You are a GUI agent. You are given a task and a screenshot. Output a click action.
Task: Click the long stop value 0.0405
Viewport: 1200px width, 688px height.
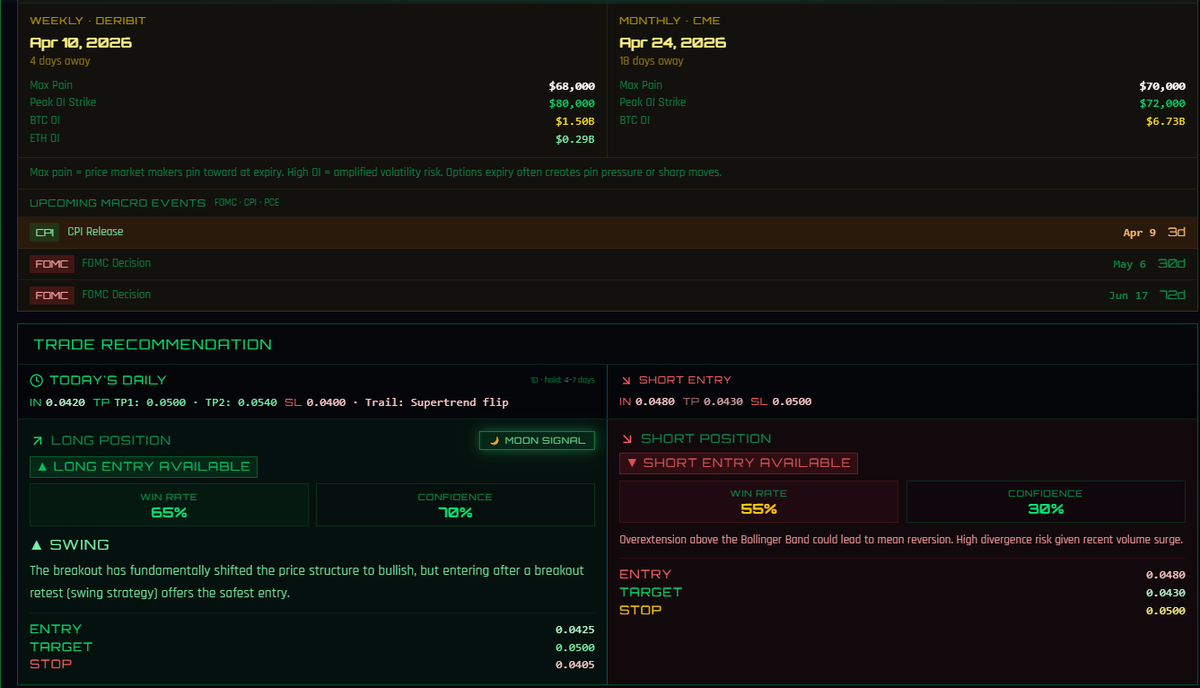pyautogui.click(x=575, y=665)
